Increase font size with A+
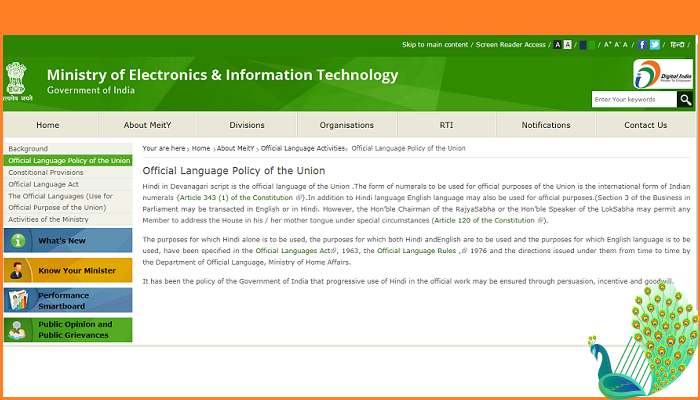Image resolution: width=700 pixels, height=400 pixels. coord(606,45)
